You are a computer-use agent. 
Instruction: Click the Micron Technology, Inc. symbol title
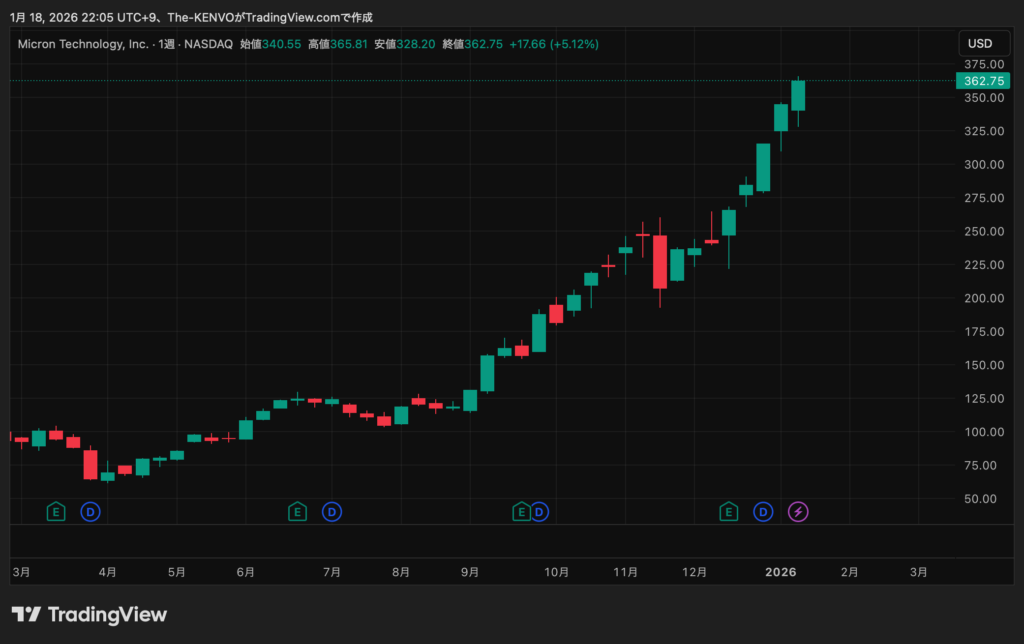tap(83, 44)
